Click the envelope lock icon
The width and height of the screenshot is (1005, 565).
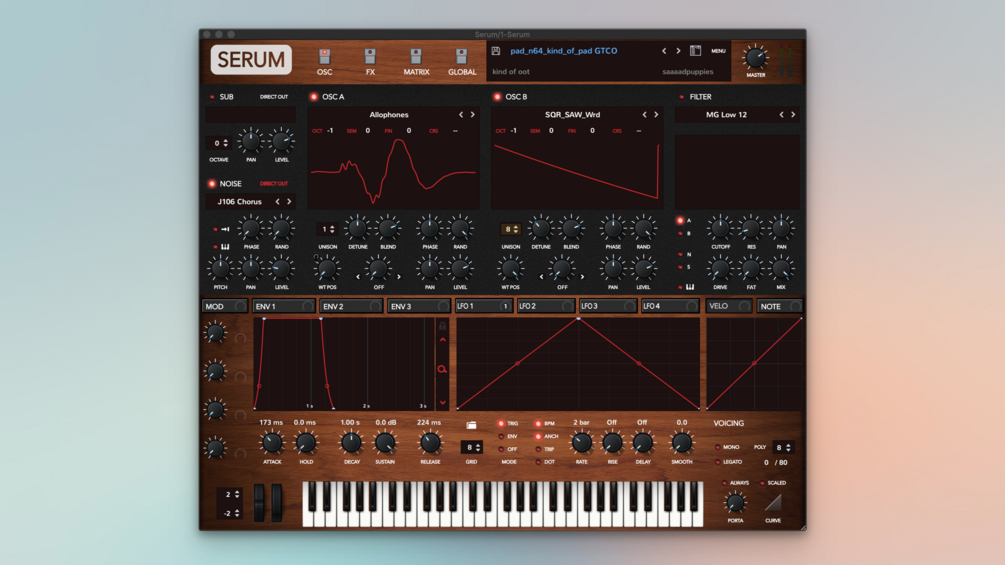442,325
